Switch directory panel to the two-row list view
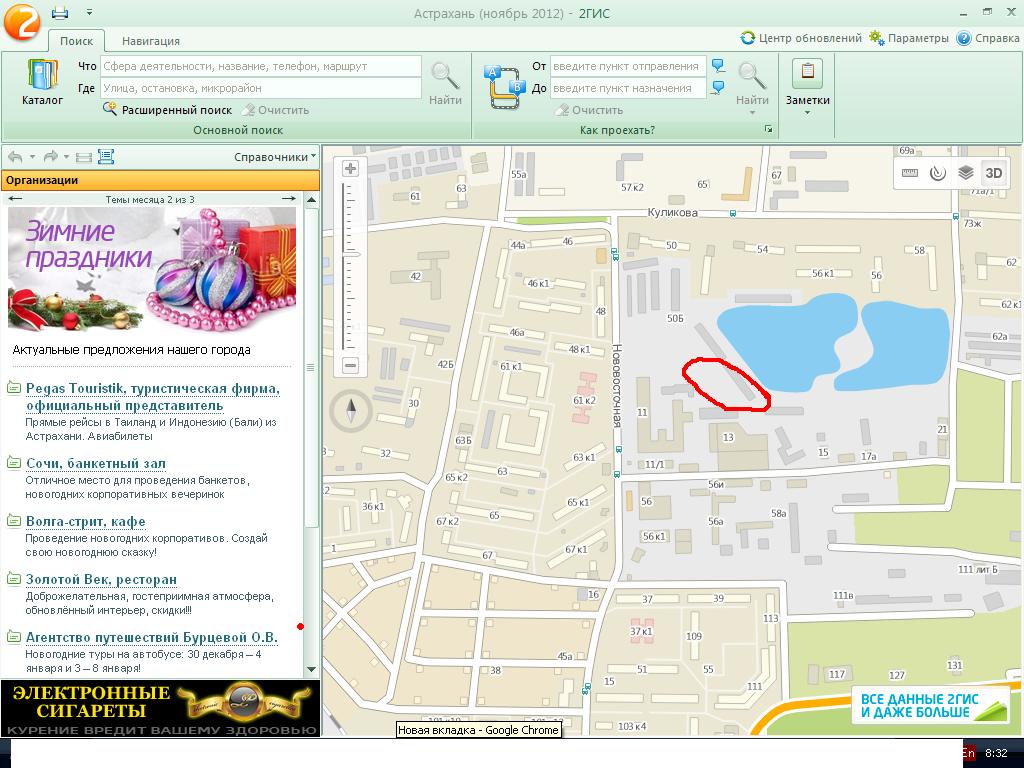The width and height of the screenshot is (1024, 768). tap(84, 157)
